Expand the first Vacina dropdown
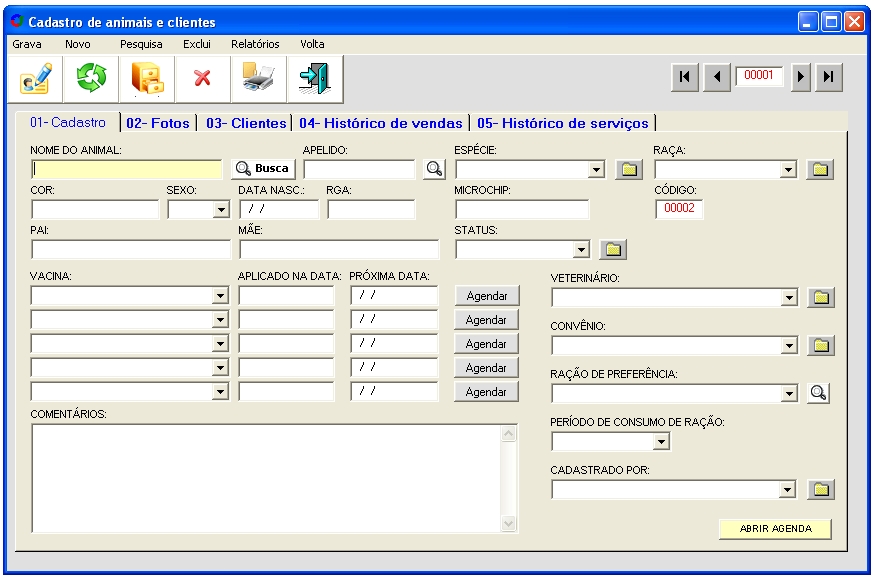Viewport: 875px width, 578px height. pyautogui.click(x=221, y=296)
